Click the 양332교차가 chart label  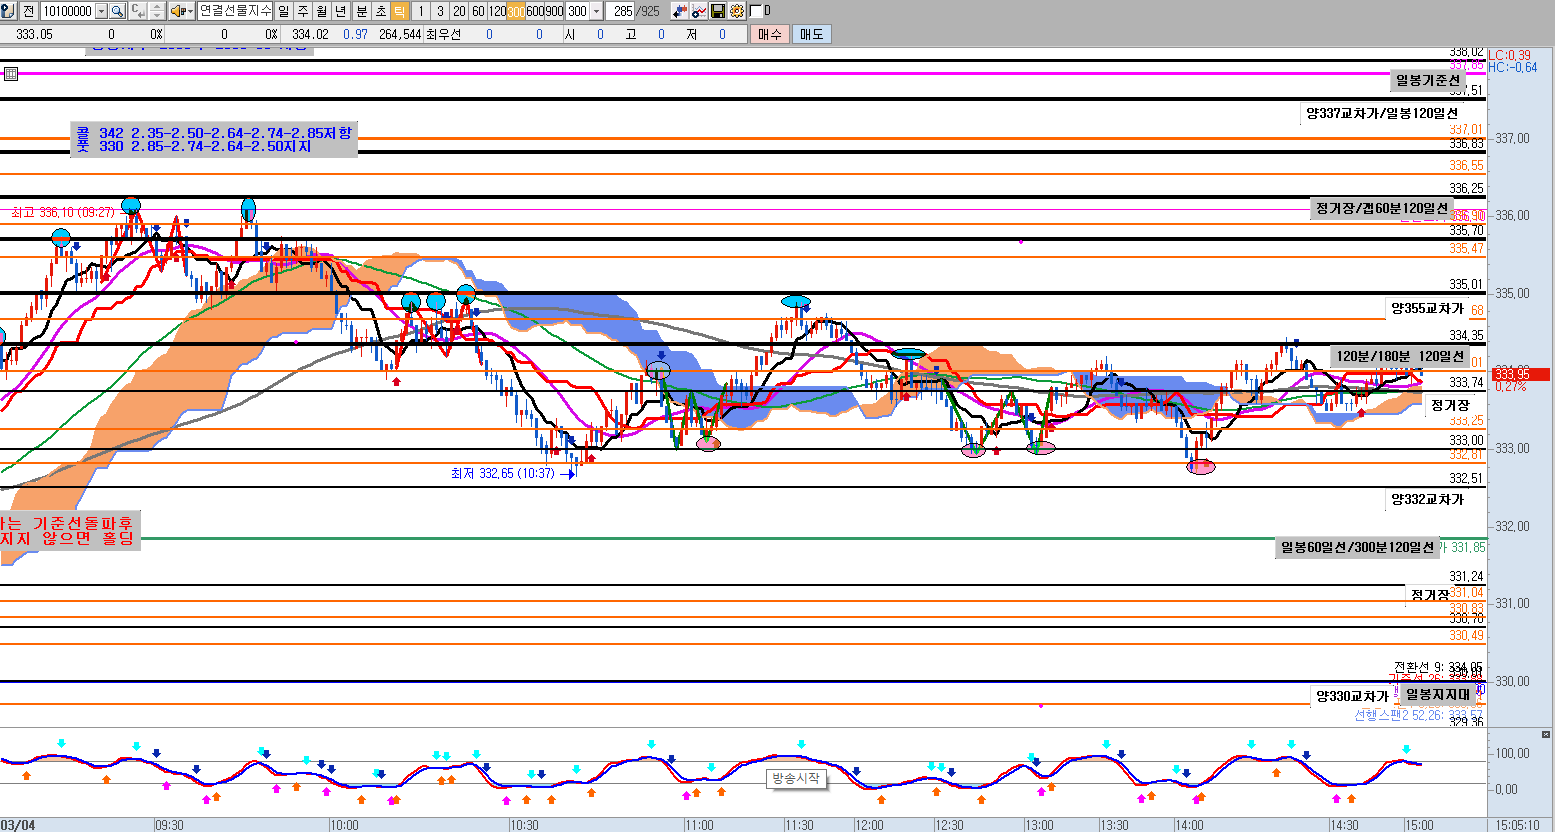[x=1427, y=499]
